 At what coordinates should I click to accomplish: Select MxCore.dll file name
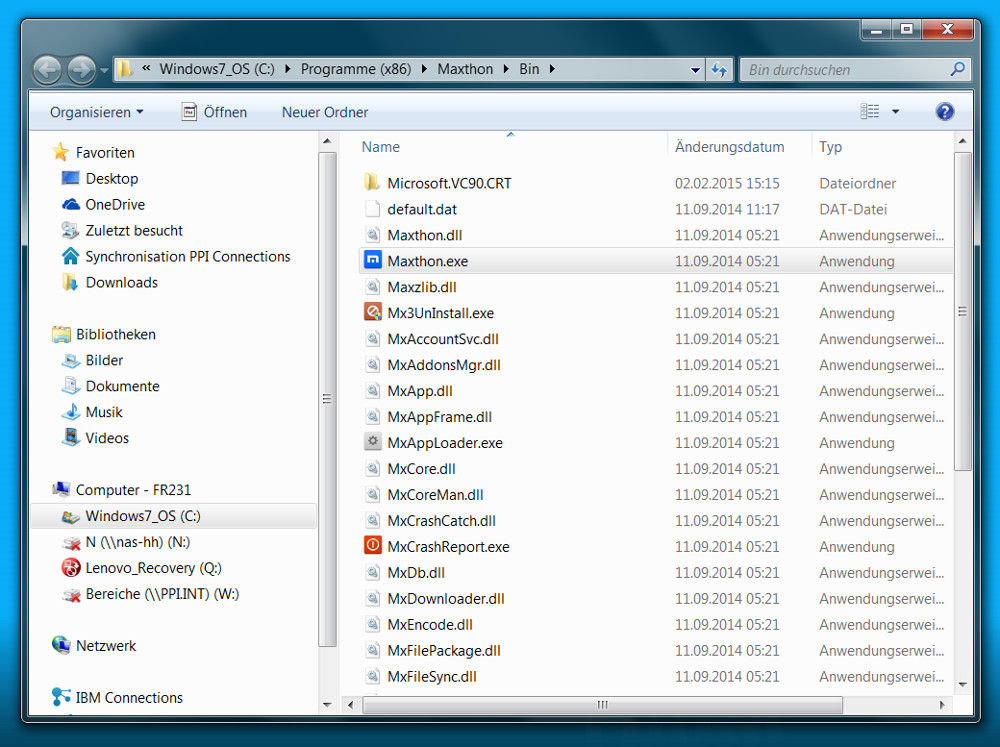[x=421, y=469]
